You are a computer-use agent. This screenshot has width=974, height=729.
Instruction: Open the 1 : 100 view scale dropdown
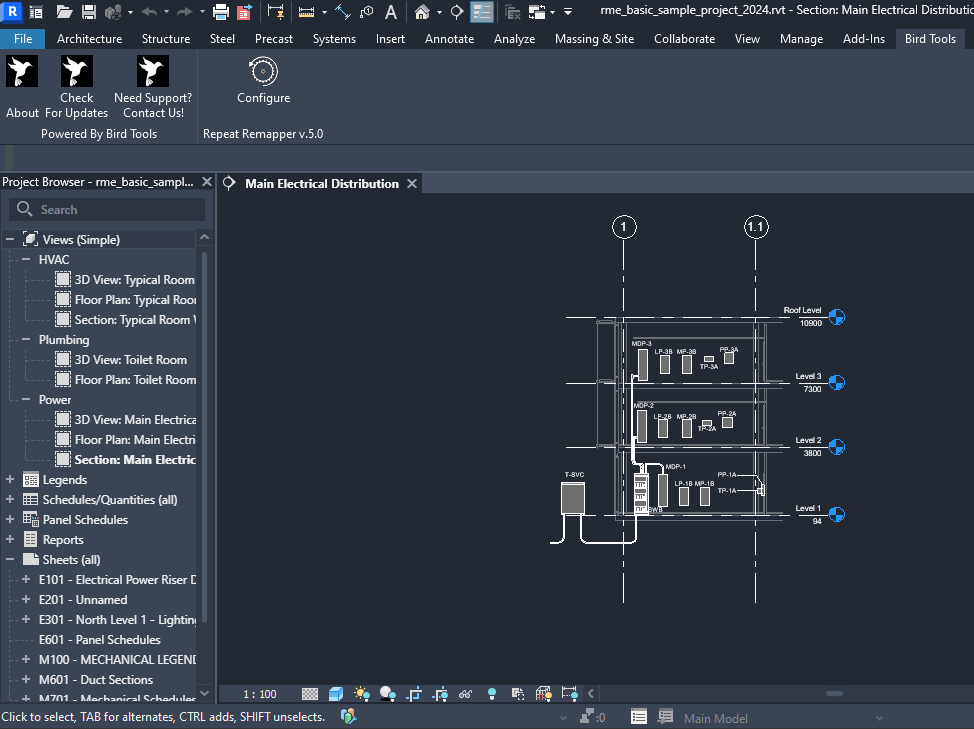260,694
